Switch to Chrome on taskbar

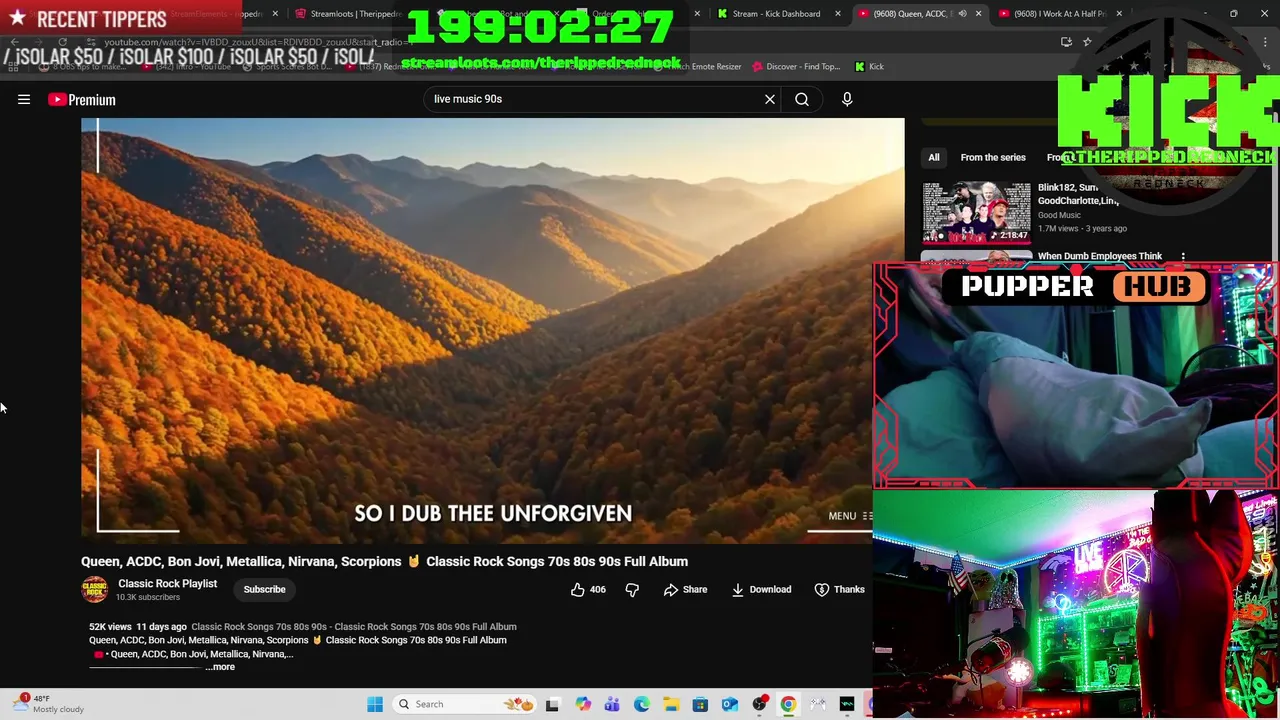(x=788, y=704)
